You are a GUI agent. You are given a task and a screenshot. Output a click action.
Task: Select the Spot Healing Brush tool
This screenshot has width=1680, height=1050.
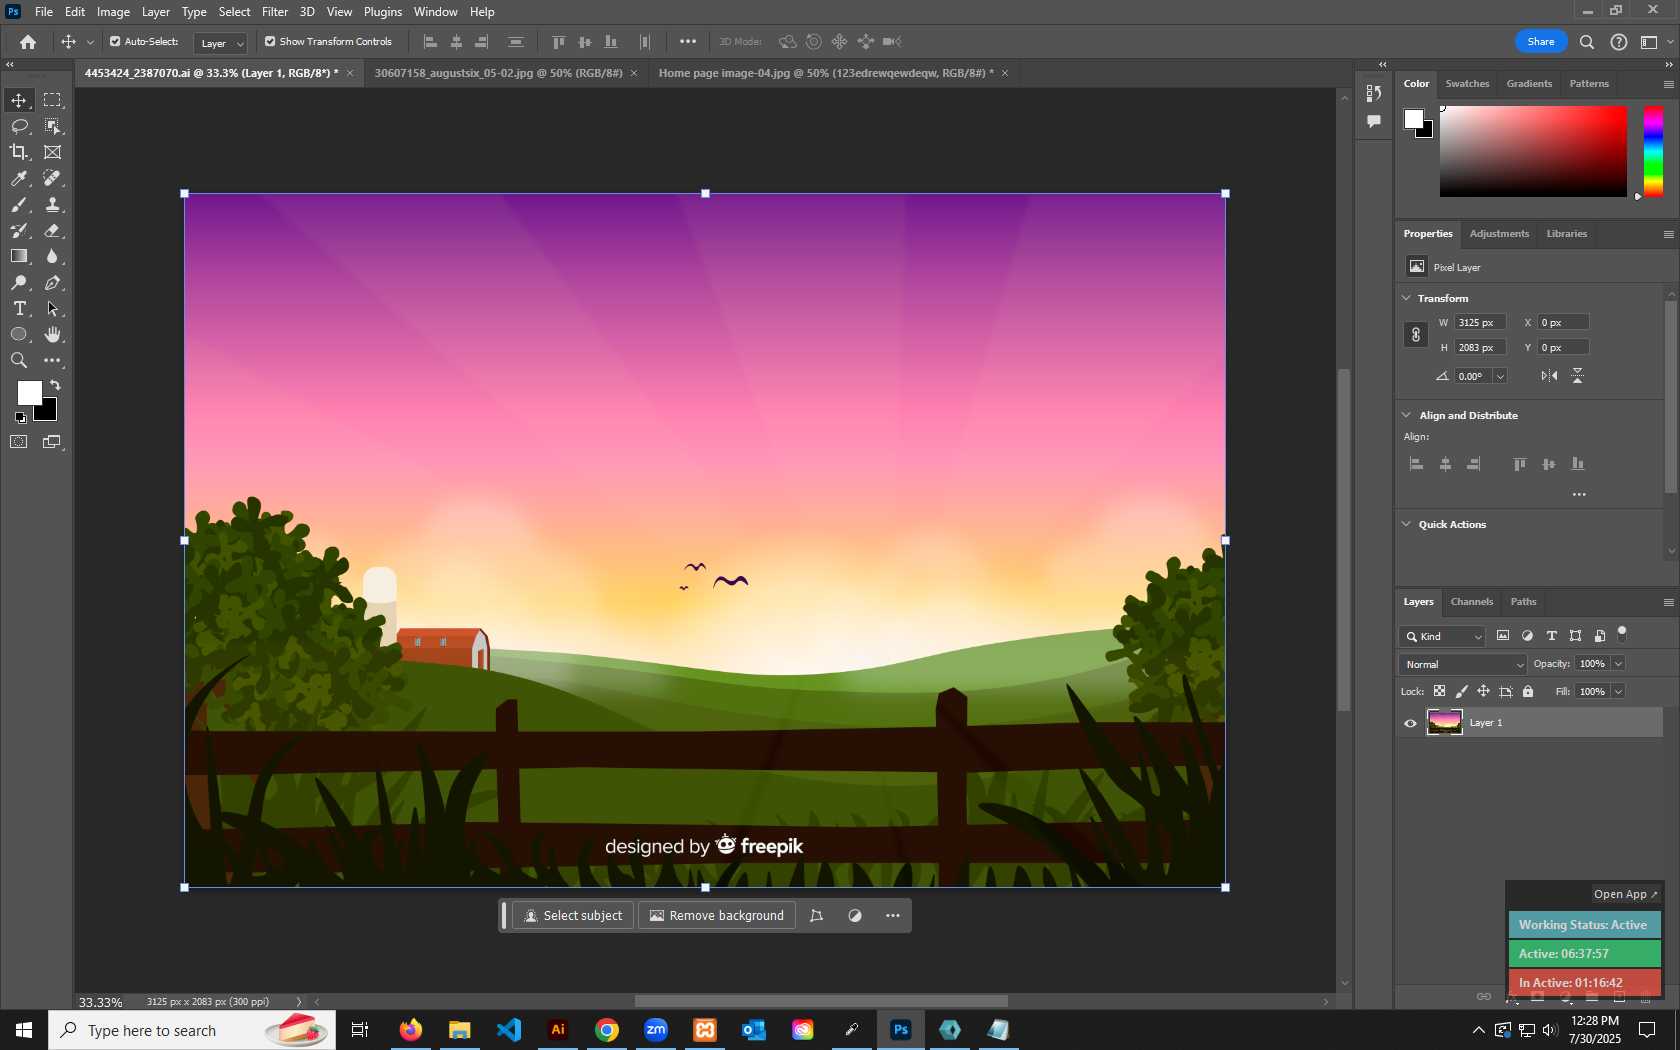point(52,178)
